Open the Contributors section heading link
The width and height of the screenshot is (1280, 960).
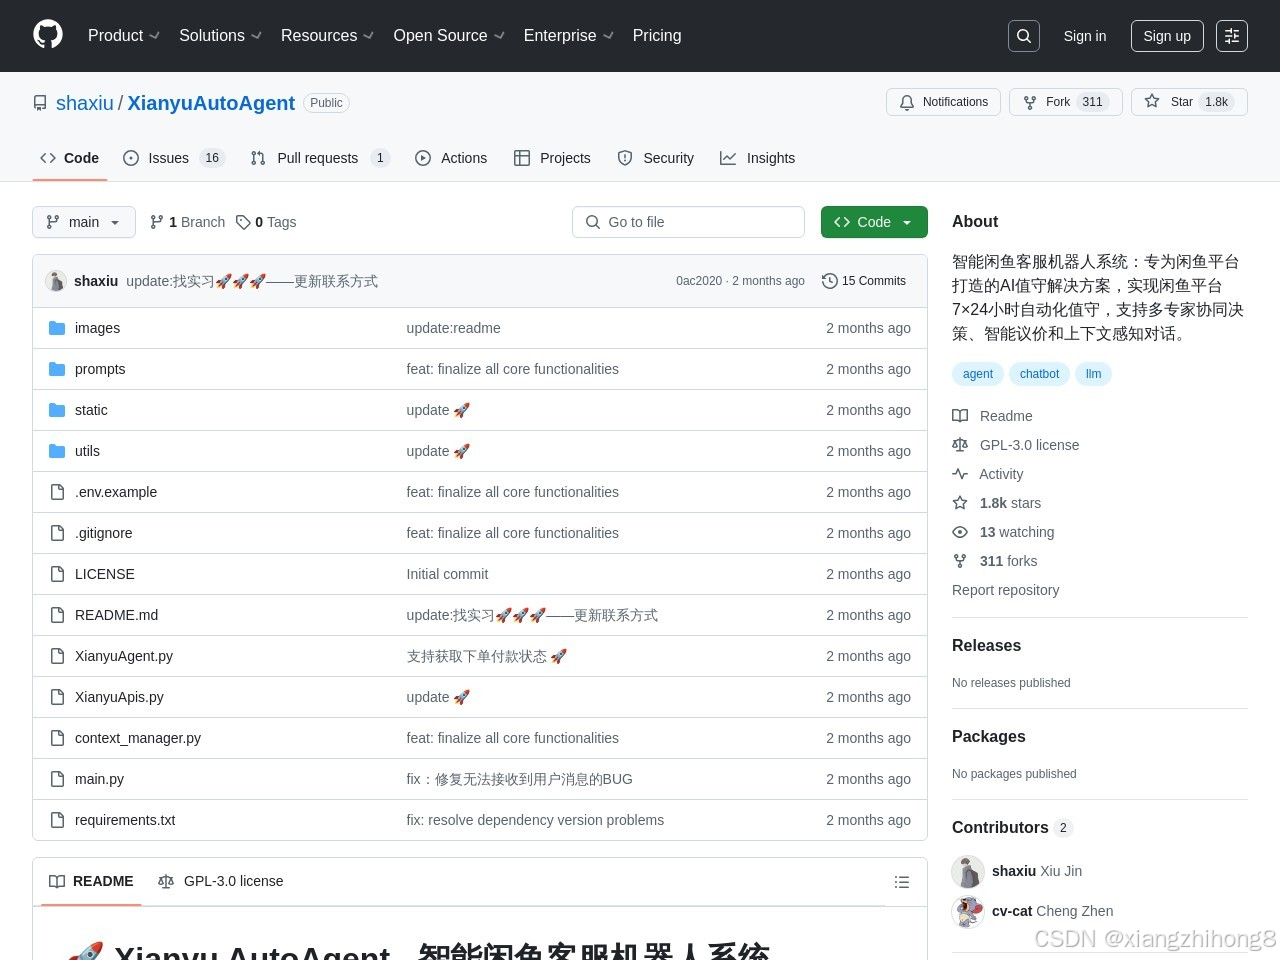[1011, 828]
